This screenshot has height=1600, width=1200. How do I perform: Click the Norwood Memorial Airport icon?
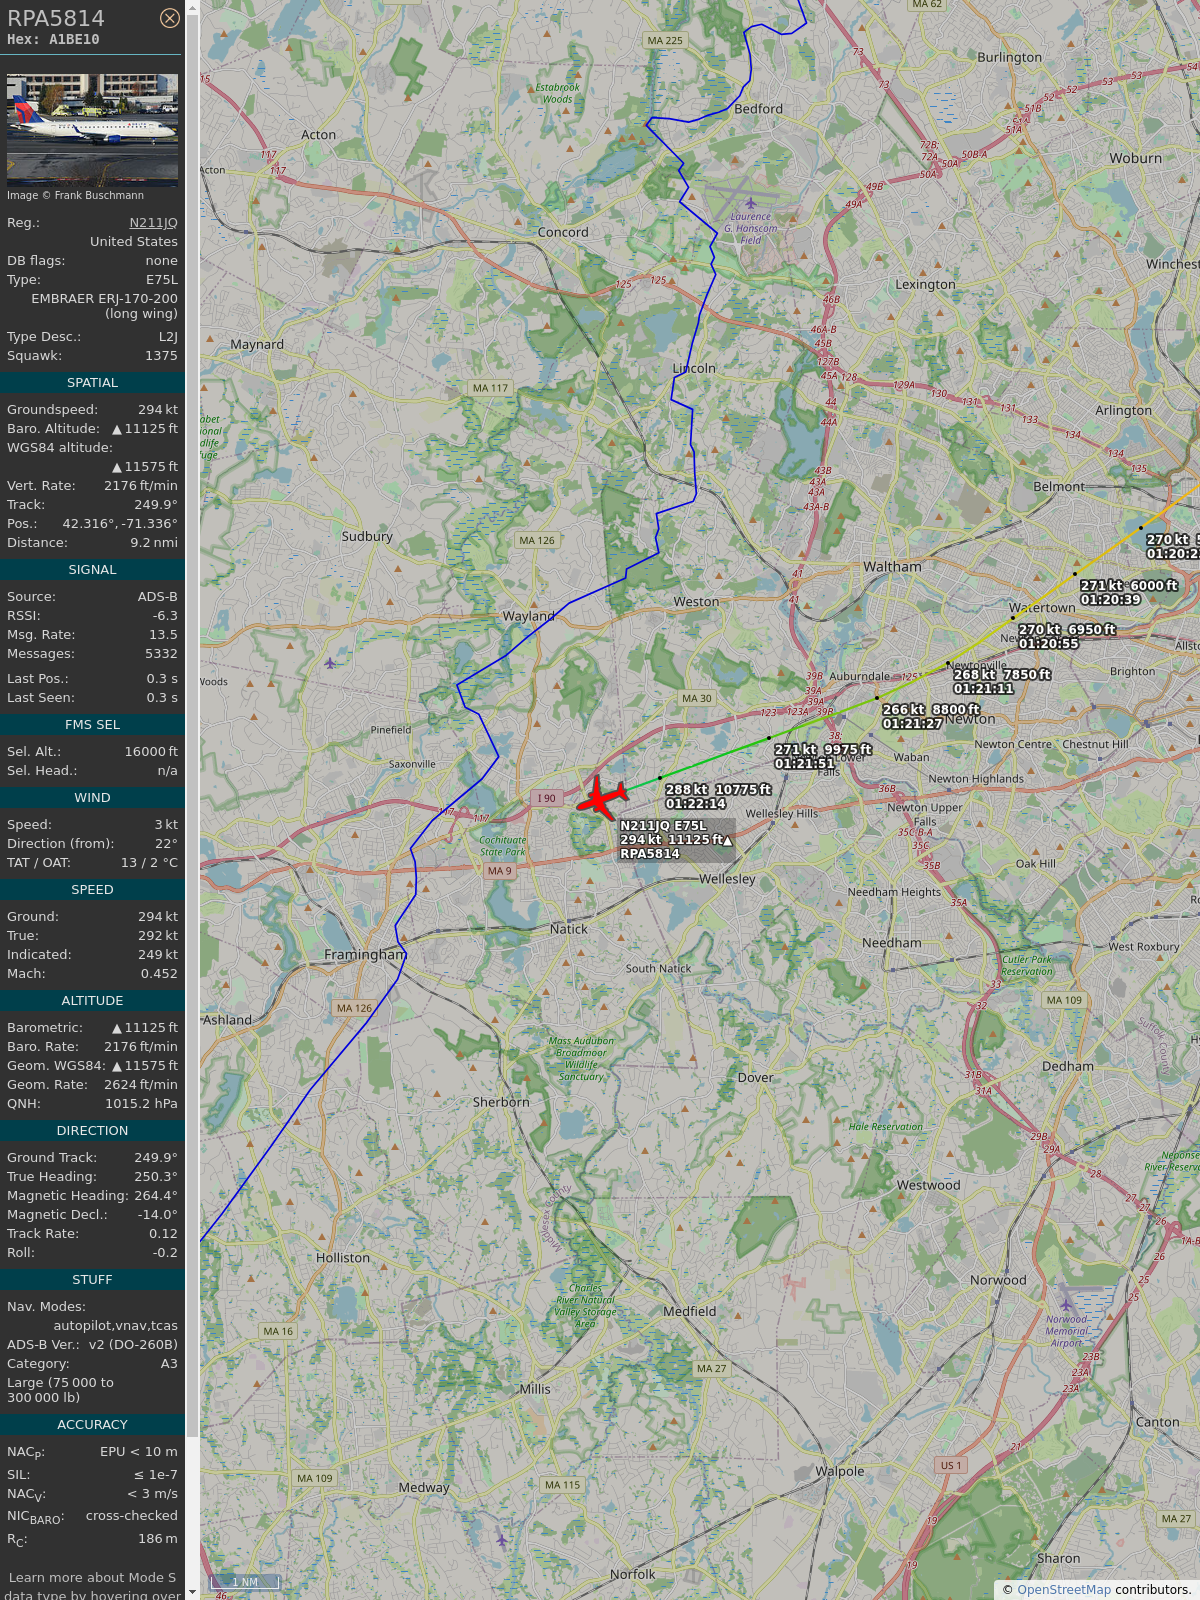point(1066,1304)
